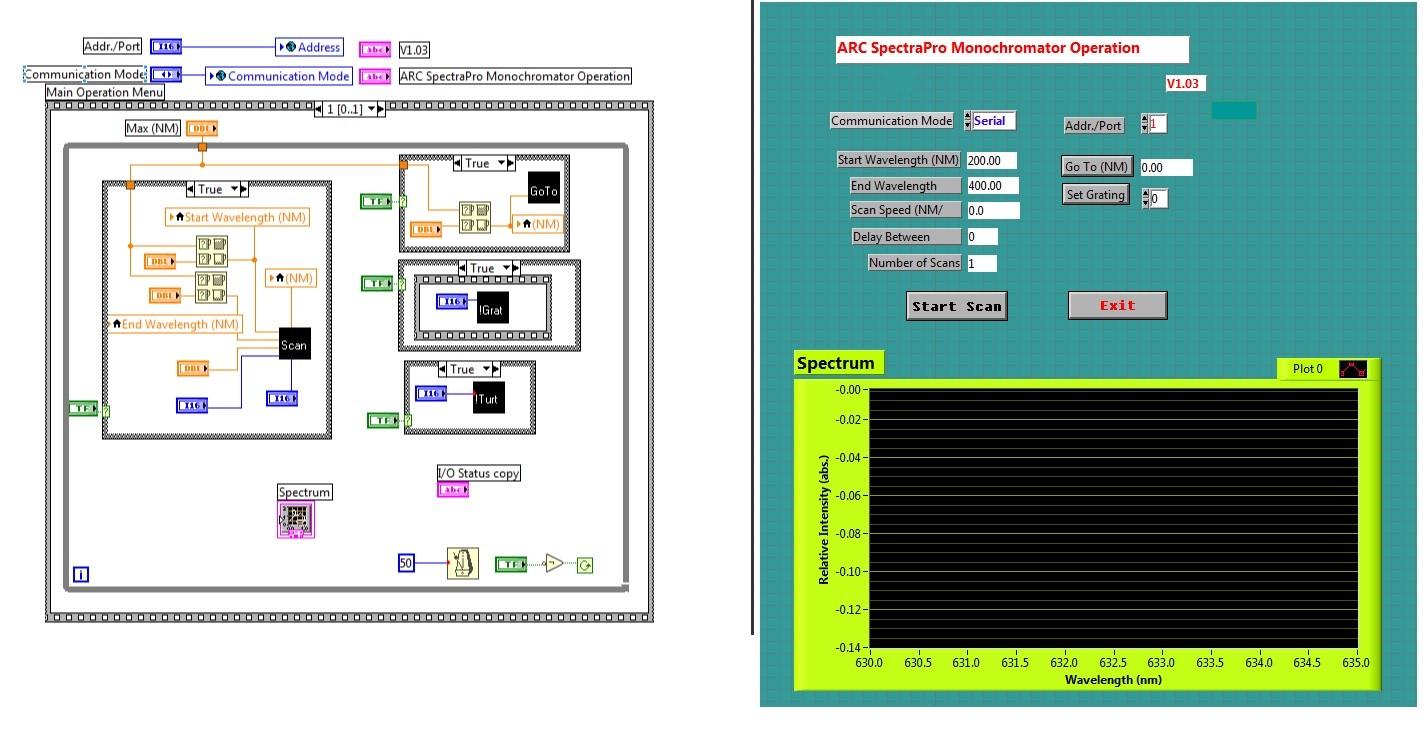This screenshot has width=1425, height=737.
Task: Click the Exit button
Action: click(1117, 306)
